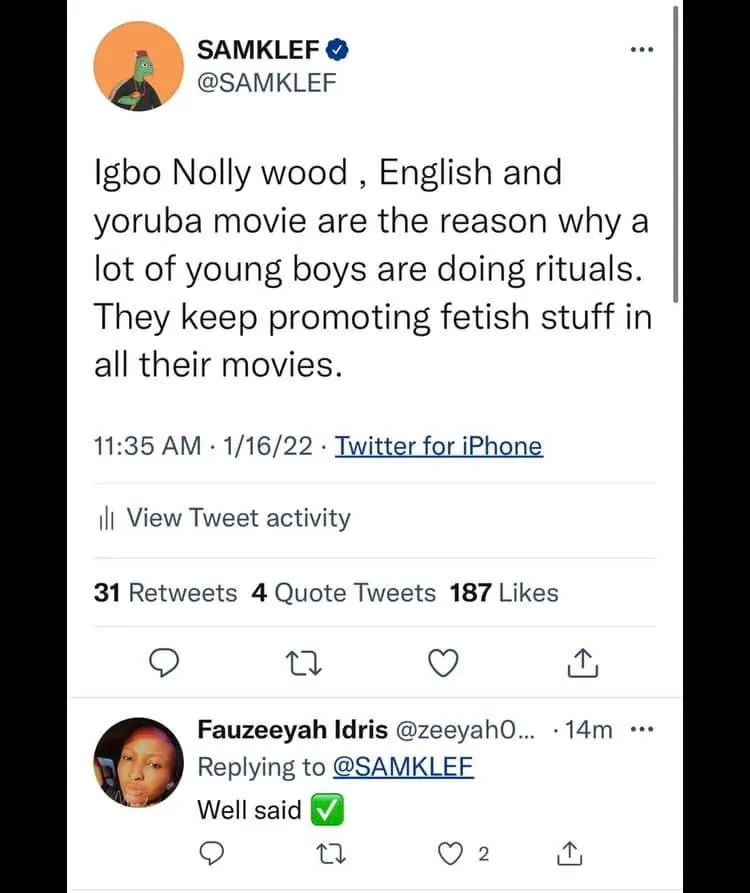Image resolution: width=750 pixels, height=893 pixels.
Task: Open SAMKLEF's profile picture
Action: pyautogui.click(x=134, y=67)
